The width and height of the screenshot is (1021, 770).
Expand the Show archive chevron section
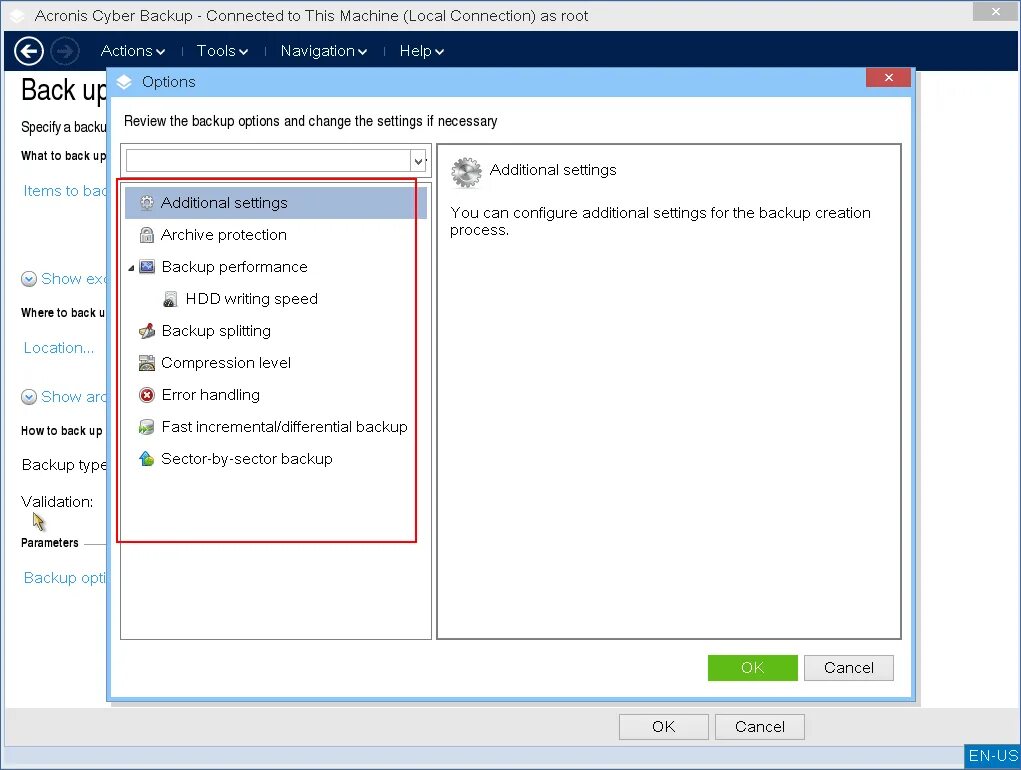point(29,397)
